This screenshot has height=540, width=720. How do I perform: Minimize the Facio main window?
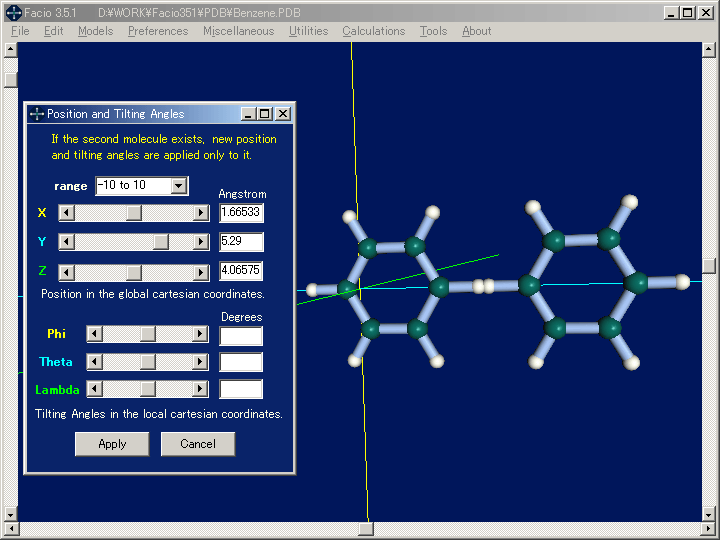coord(672,13)
